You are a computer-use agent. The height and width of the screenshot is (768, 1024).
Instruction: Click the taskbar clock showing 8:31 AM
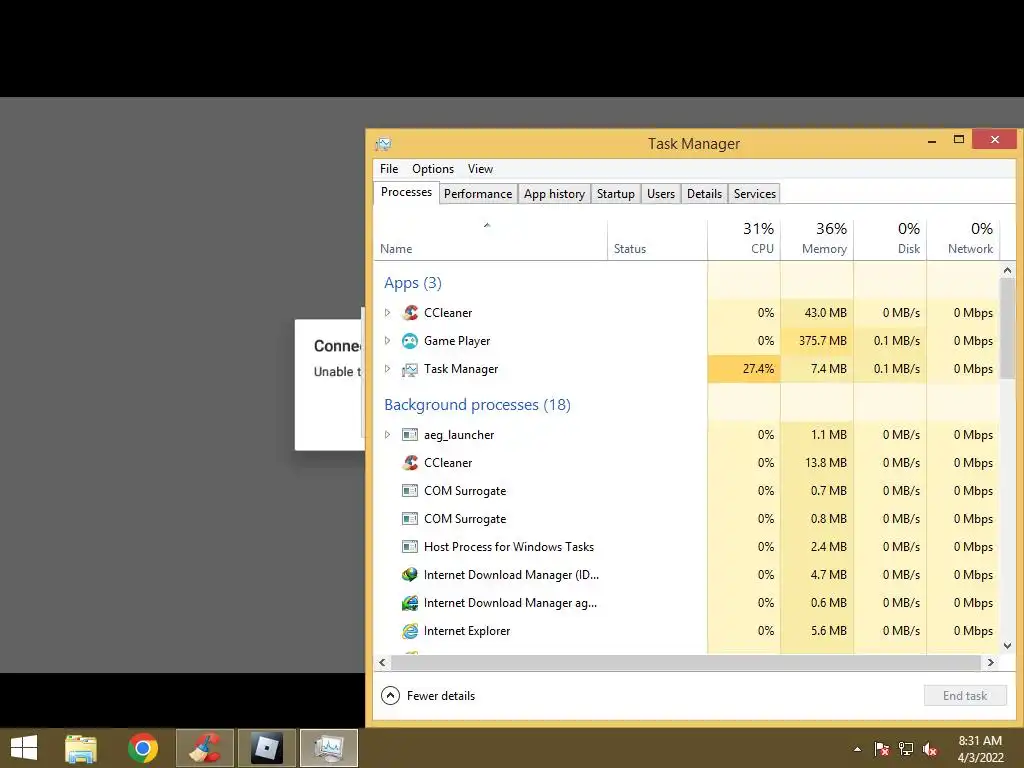980,741
